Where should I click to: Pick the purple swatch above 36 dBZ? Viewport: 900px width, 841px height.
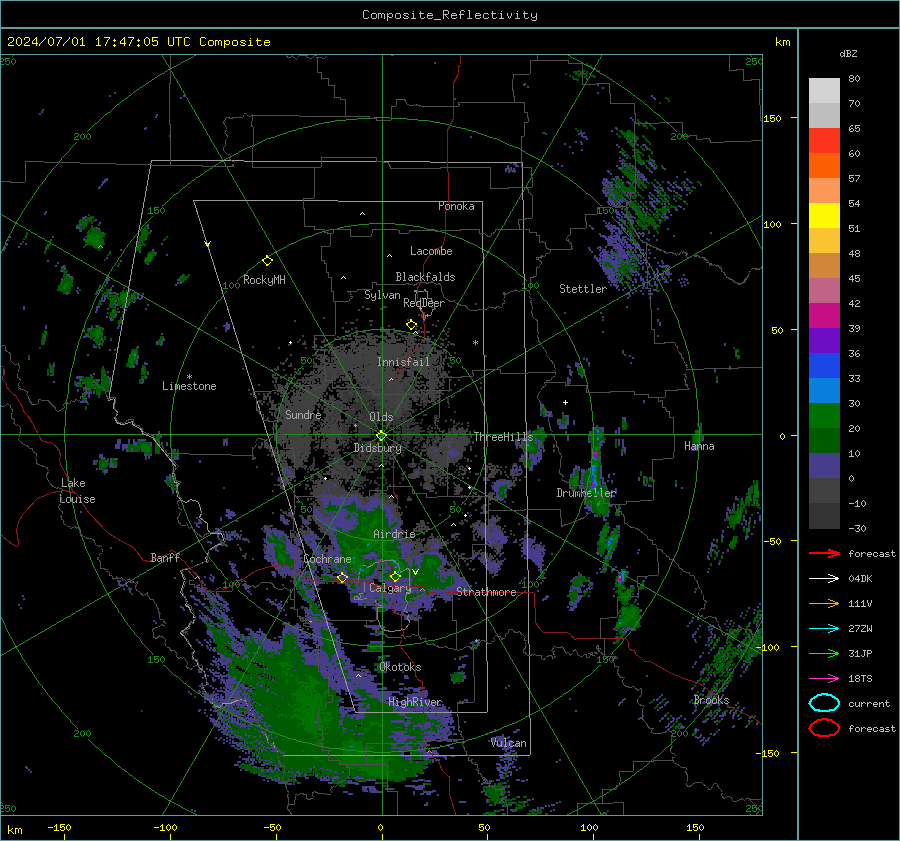pos(824,341)
